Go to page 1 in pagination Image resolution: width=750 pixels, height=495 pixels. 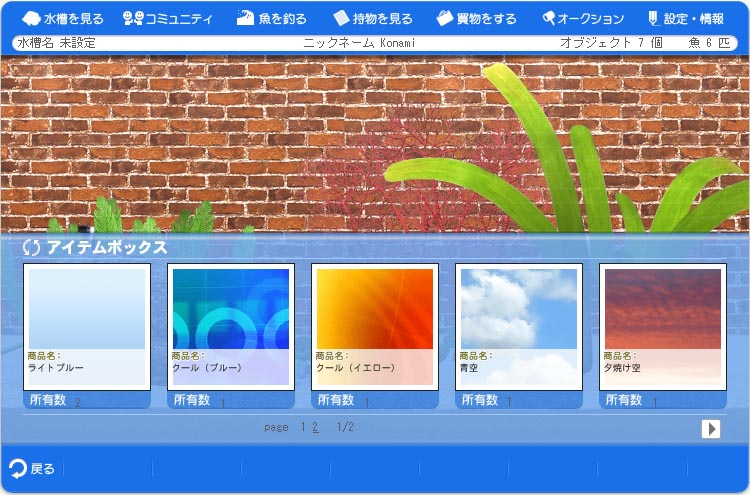point(303,427)
